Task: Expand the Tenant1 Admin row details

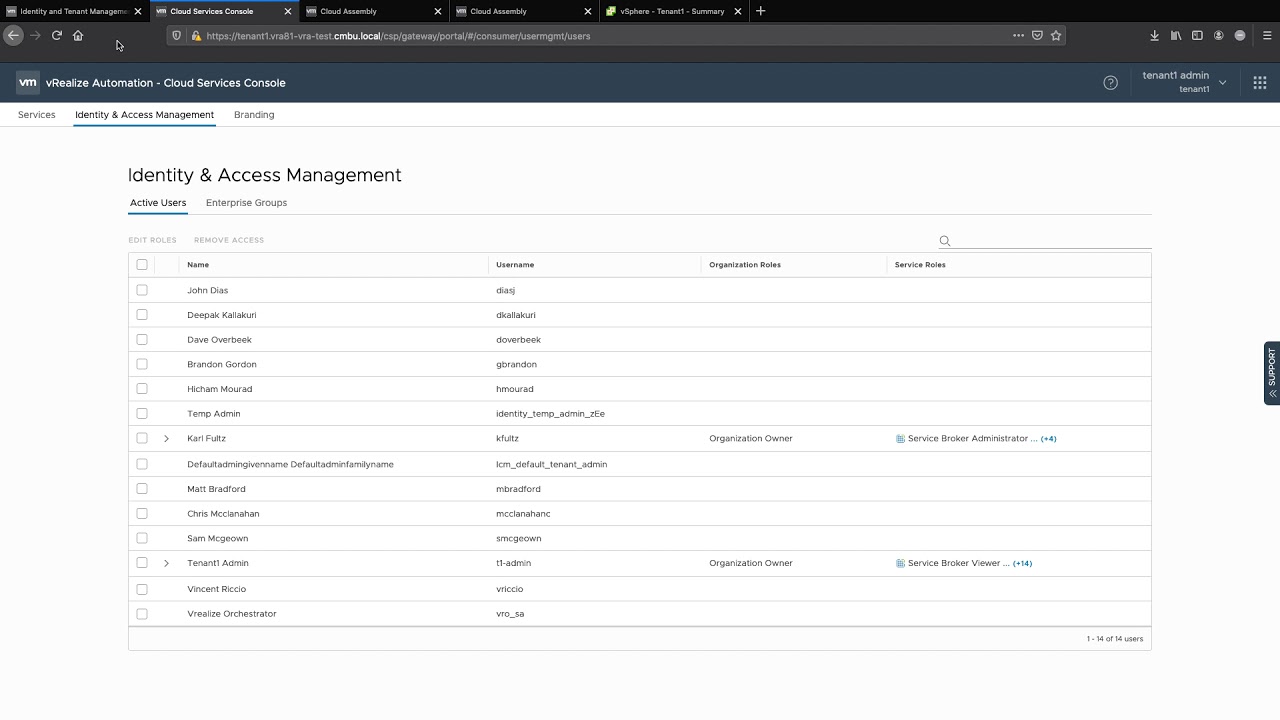Action: click(166, 563)
